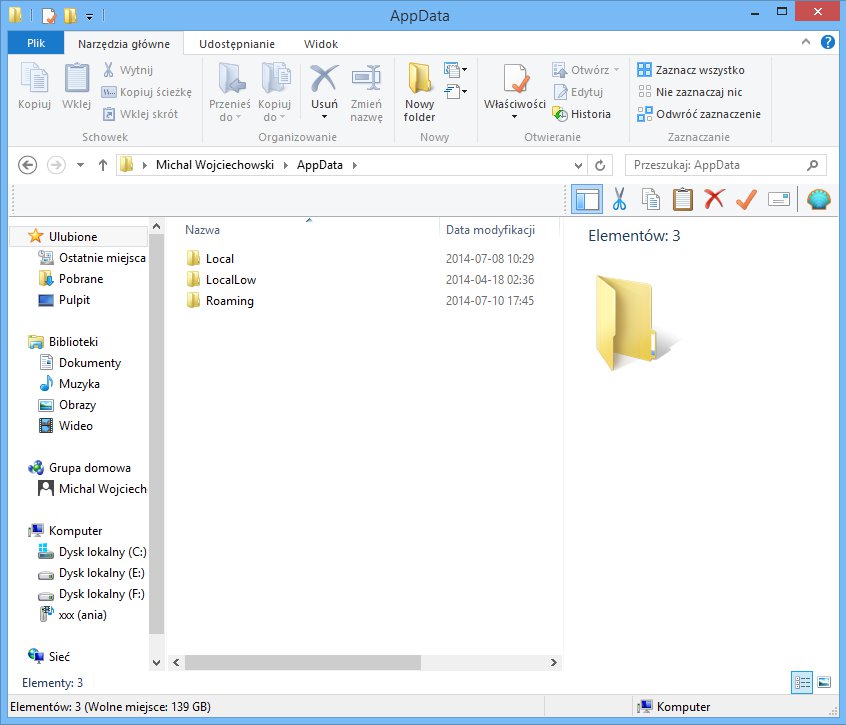Viewport: 846px width, 725px height.
Task: Click the shell settings icon
Action: tap(818, 199)
